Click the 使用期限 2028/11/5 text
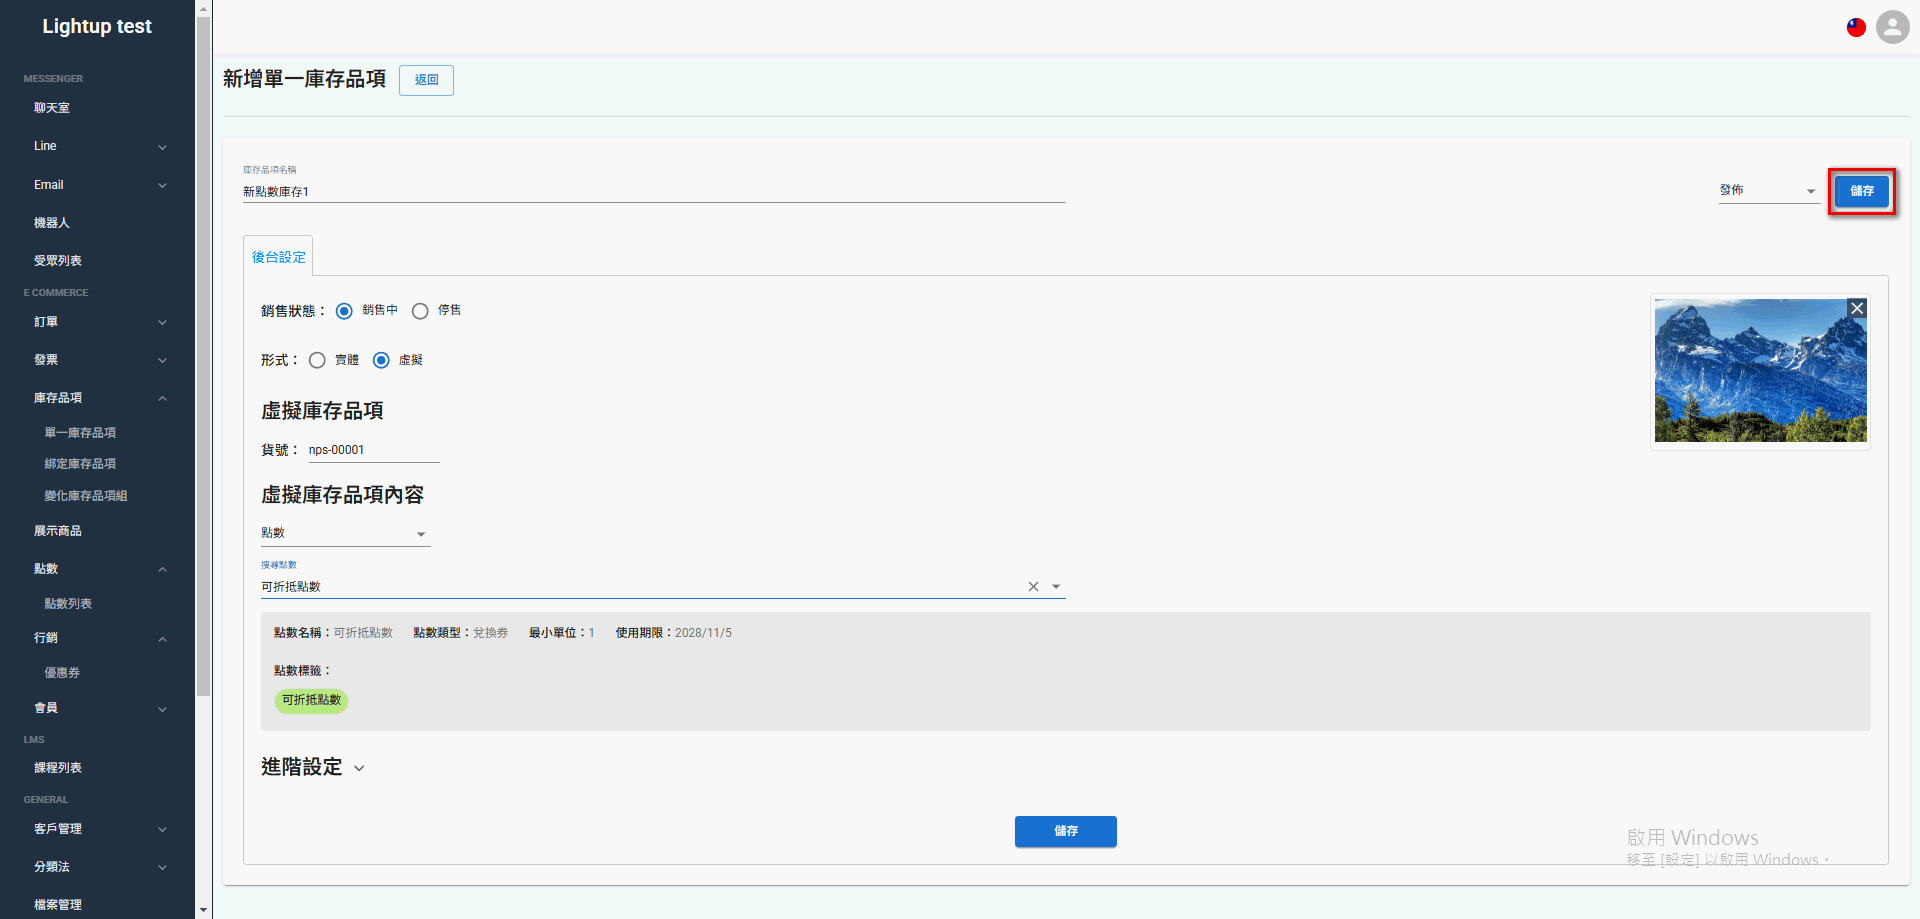Screen dimensions: 1920x919 coord(674,633)
